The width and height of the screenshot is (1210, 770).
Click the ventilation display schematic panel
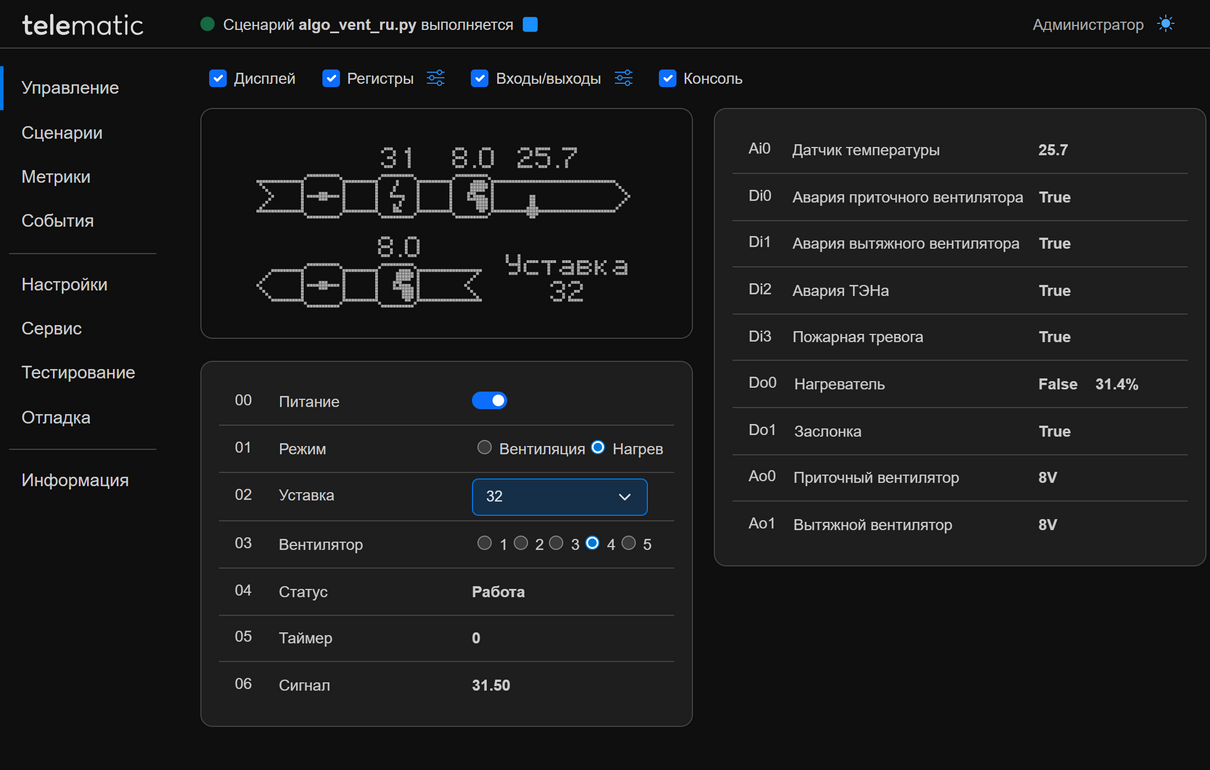point(446,223)
